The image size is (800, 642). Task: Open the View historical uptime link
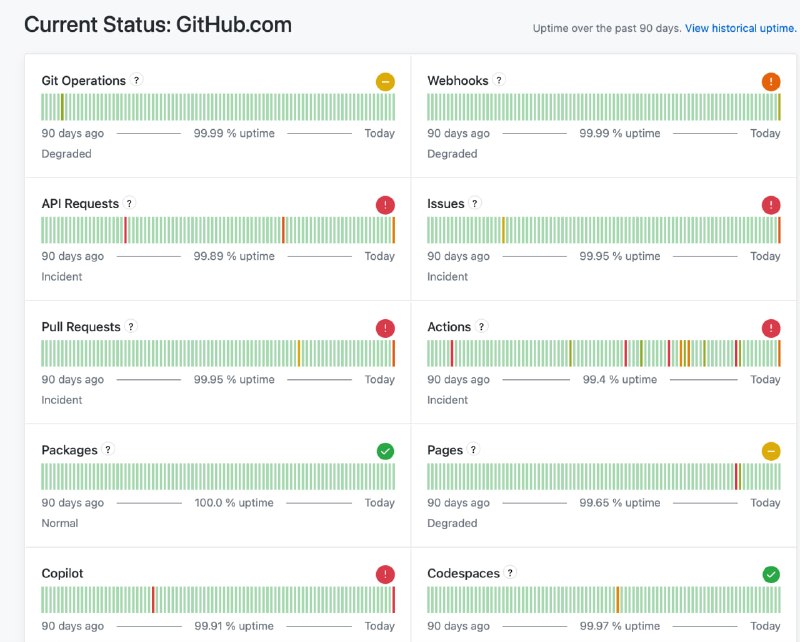pyautogui.click(x=740, y=29)
